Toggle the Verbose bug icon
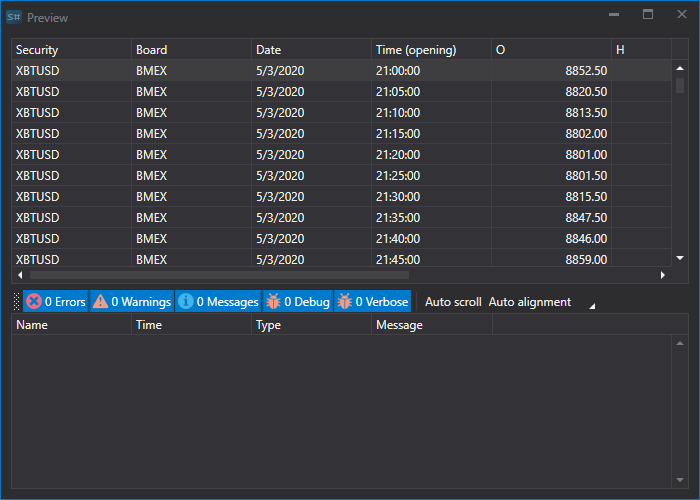 345,302
